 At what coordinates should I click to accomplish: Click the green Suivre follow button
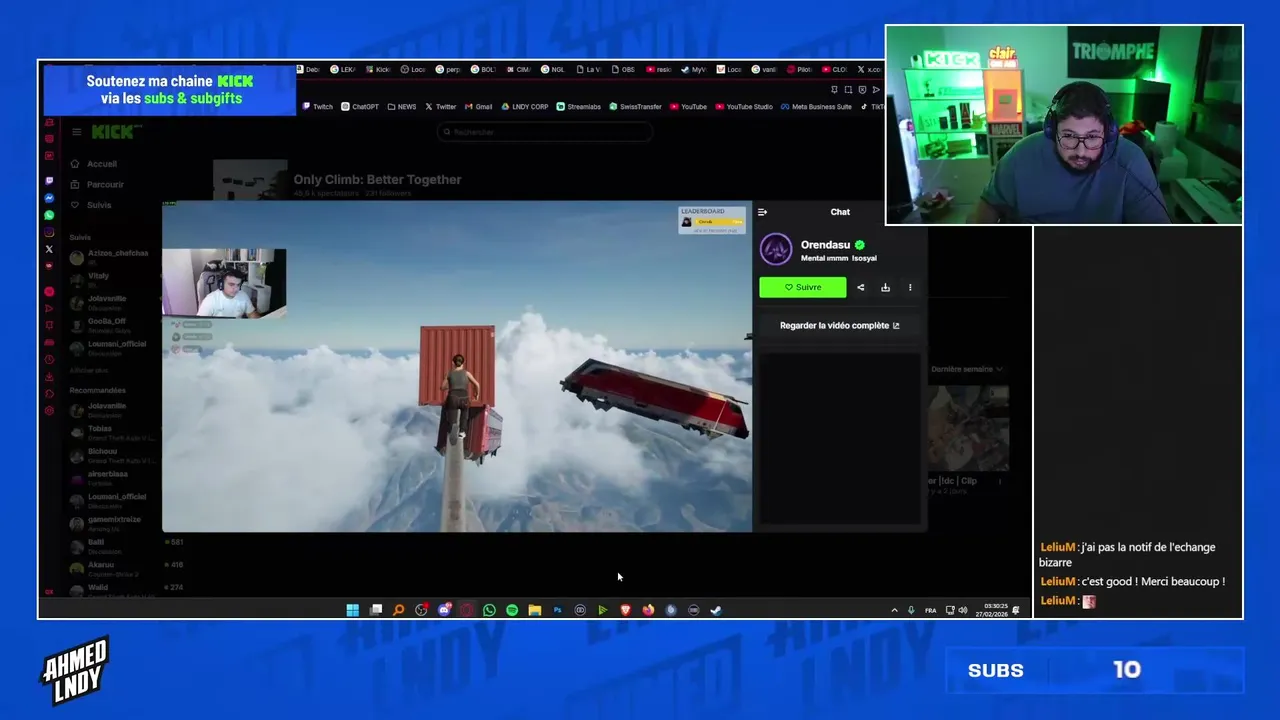pyautogui.click(x=802, y=287)
